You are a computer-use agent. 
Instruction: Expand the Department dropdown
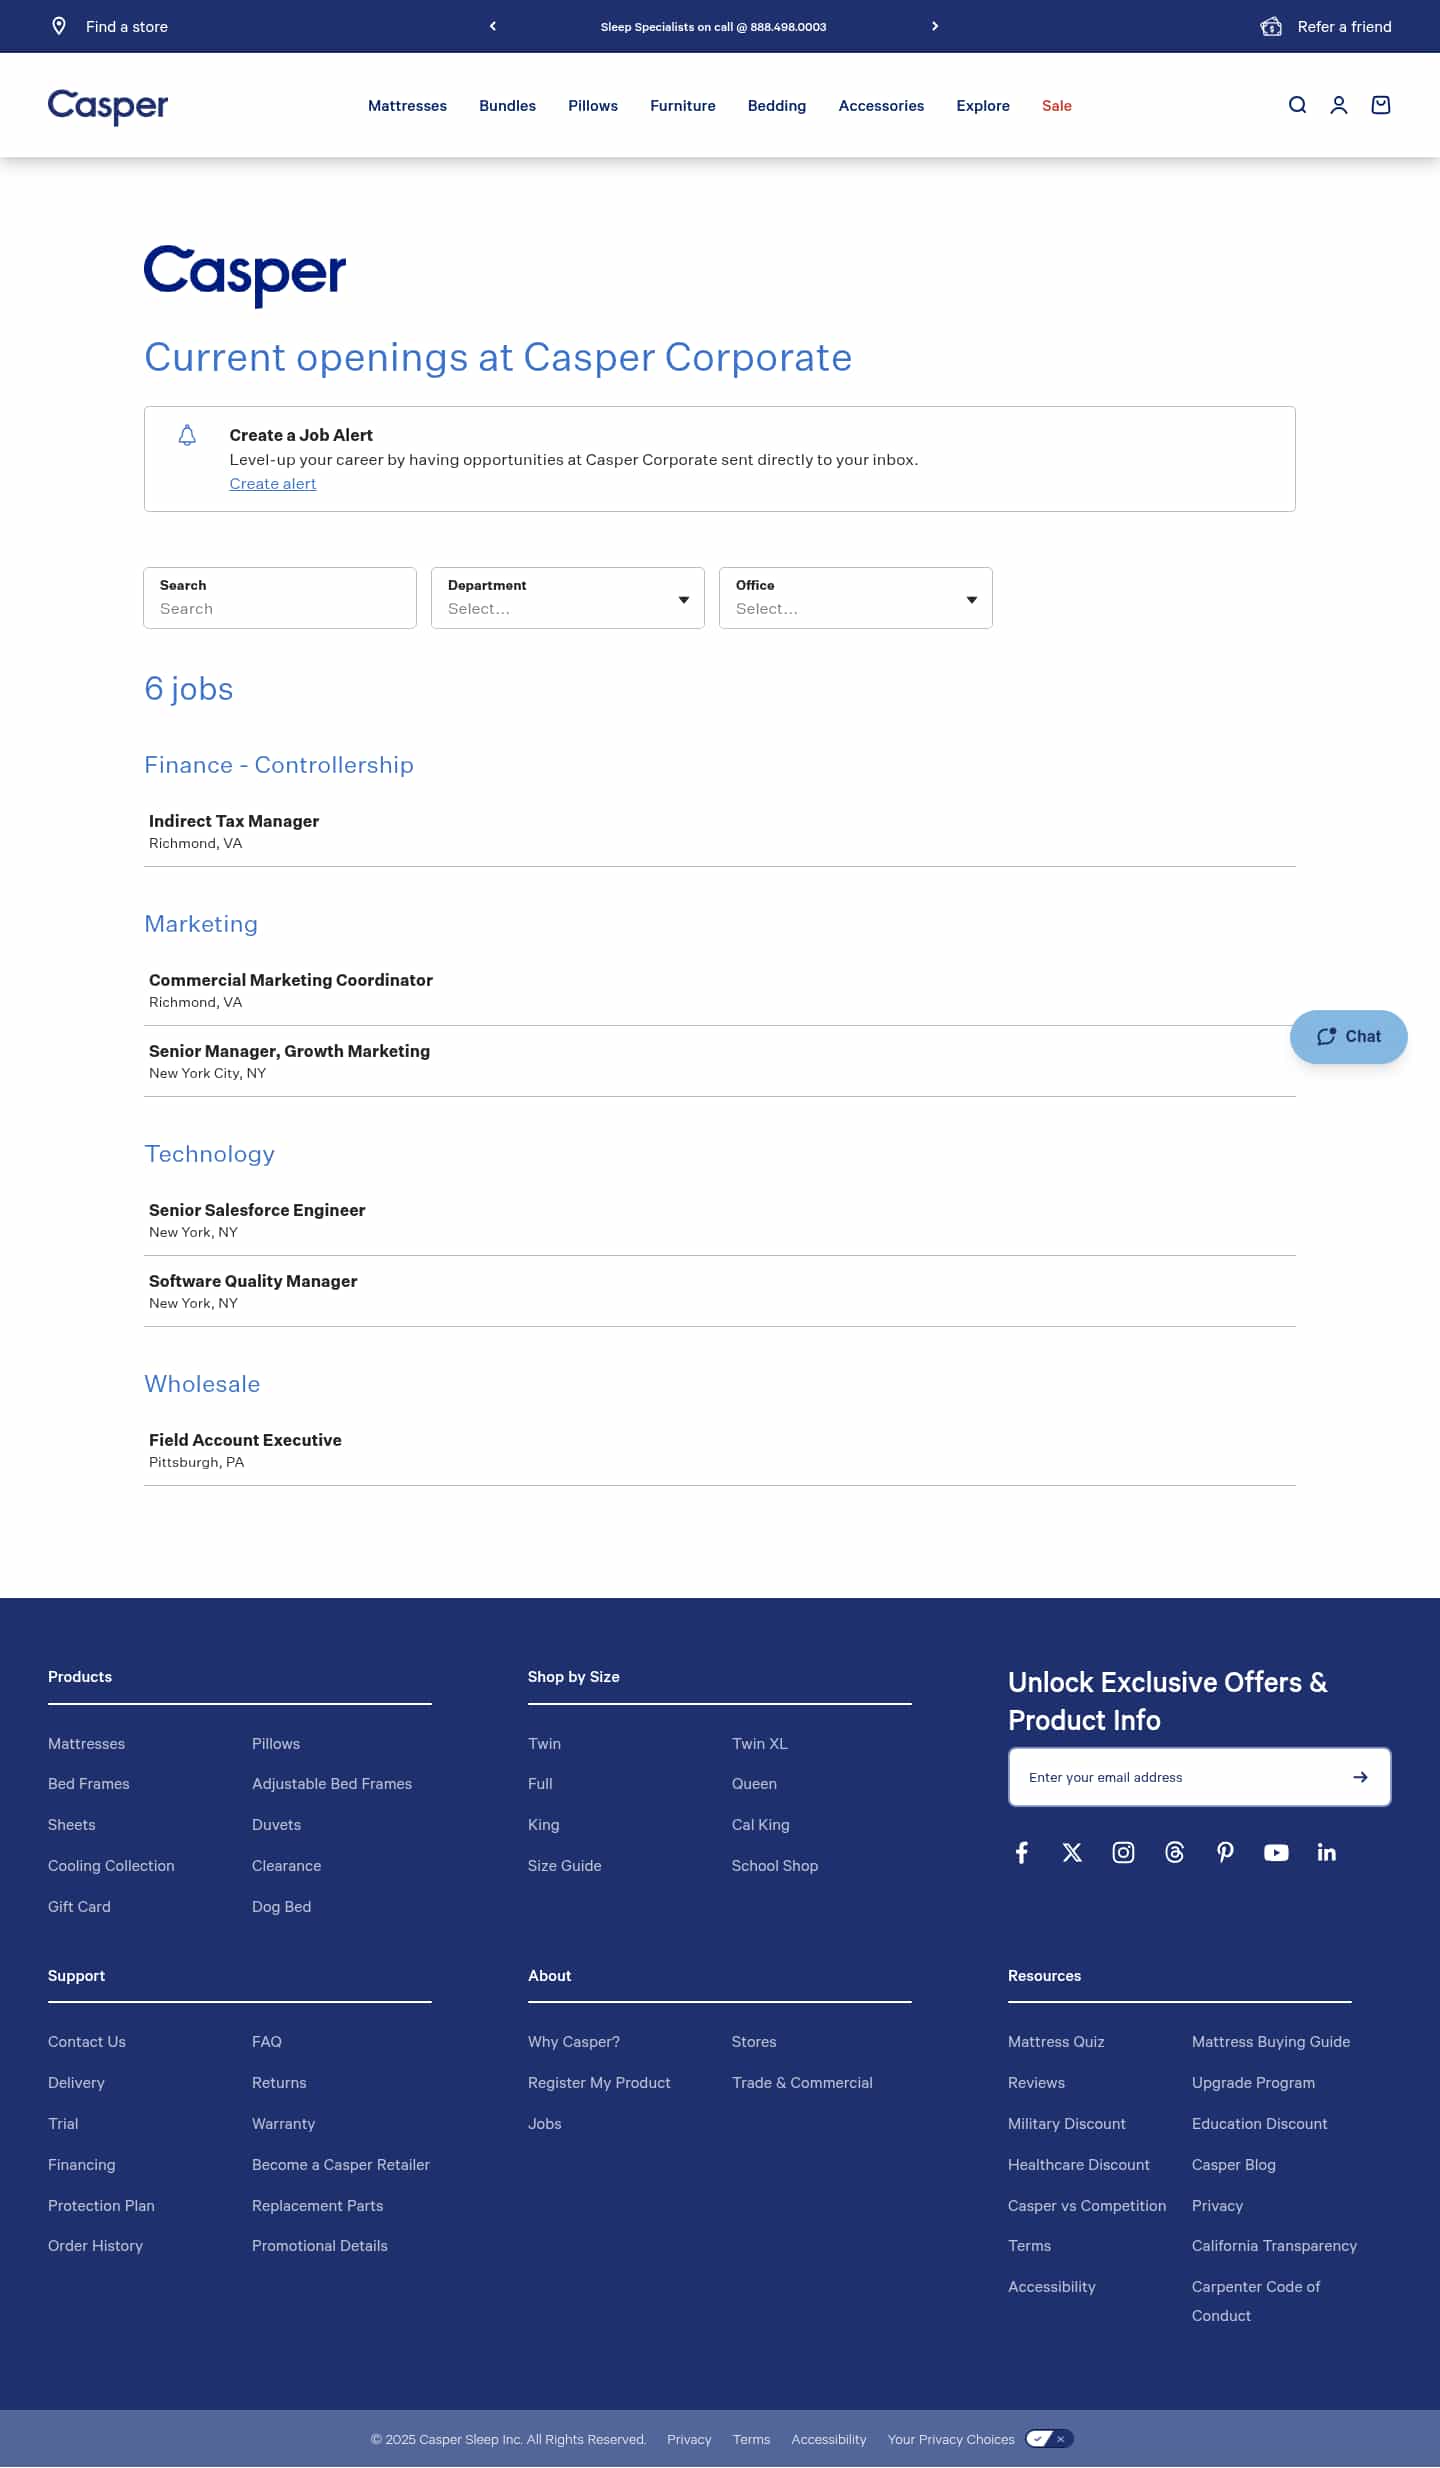pyautogui.click(x=568, y=598)
